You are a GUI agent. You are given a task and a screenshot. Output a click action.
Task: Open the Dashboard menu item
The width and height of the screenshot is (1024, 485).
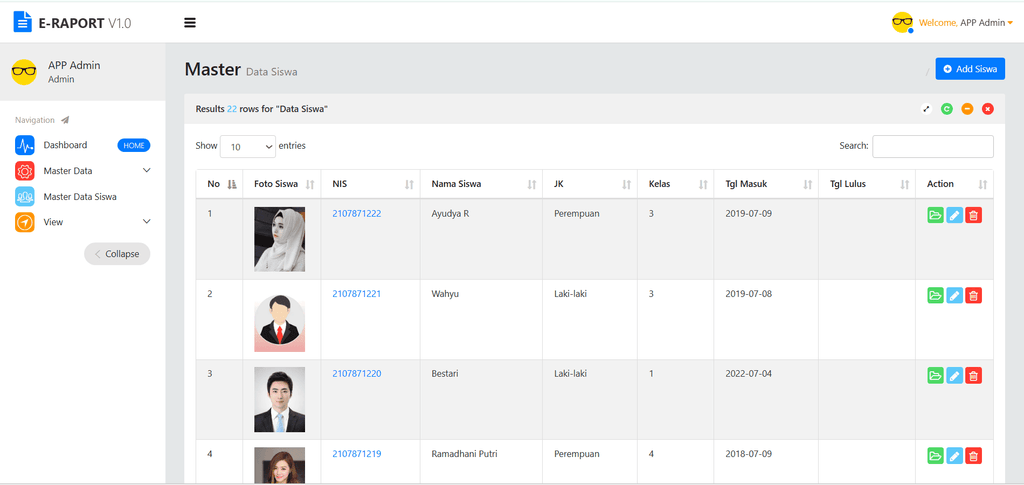point(65,145)
